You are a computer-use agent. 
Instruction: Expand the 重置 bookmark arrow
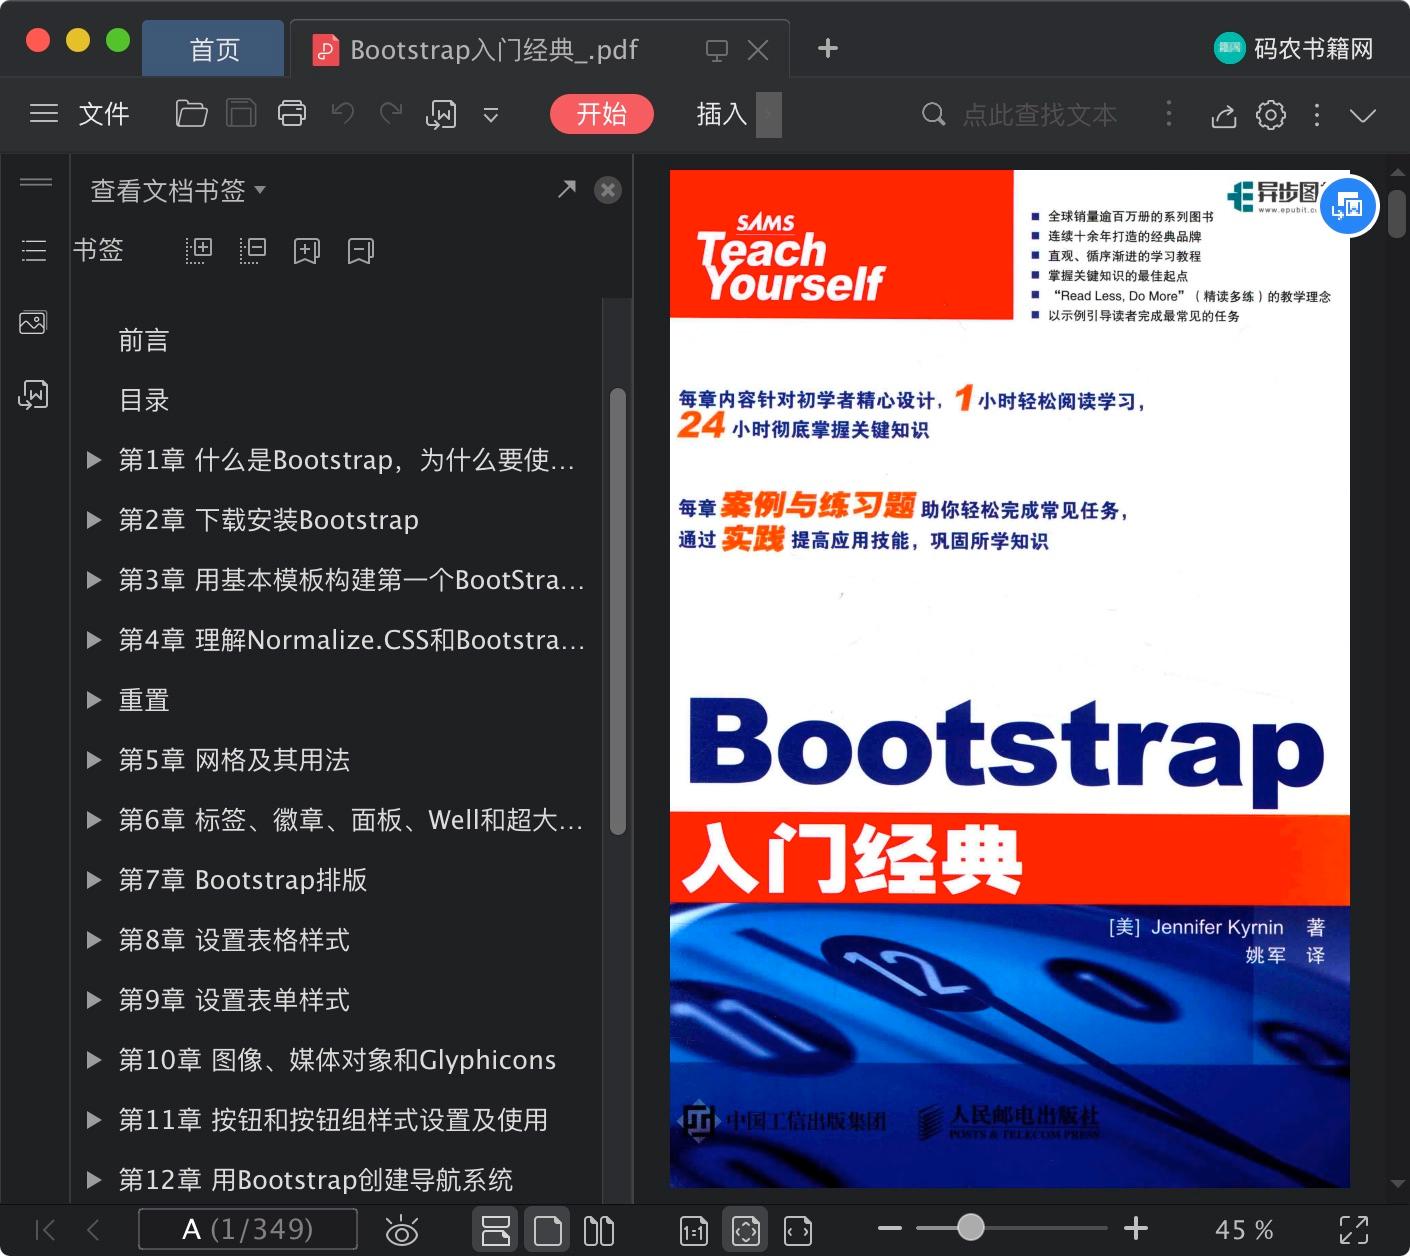click(94, 700)
